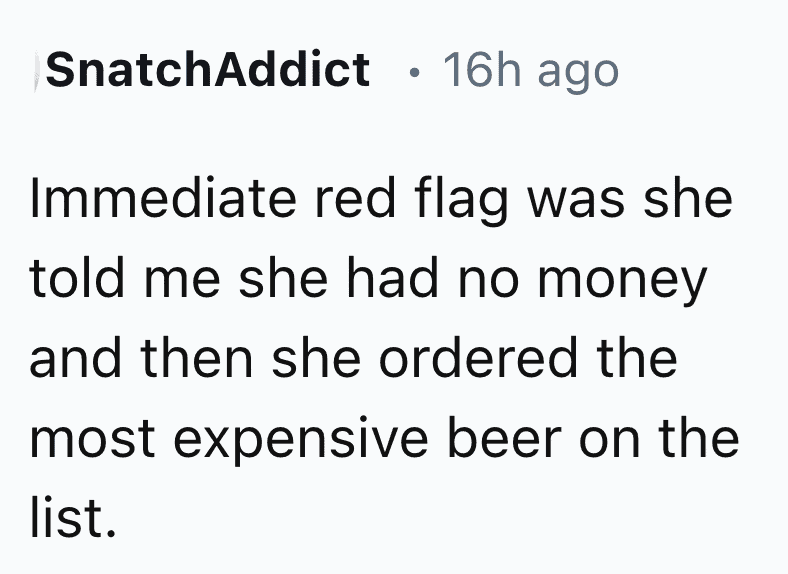The image size is (788, 574).
Task: Click the word ago in timestamp
Action: pos(578,75)
